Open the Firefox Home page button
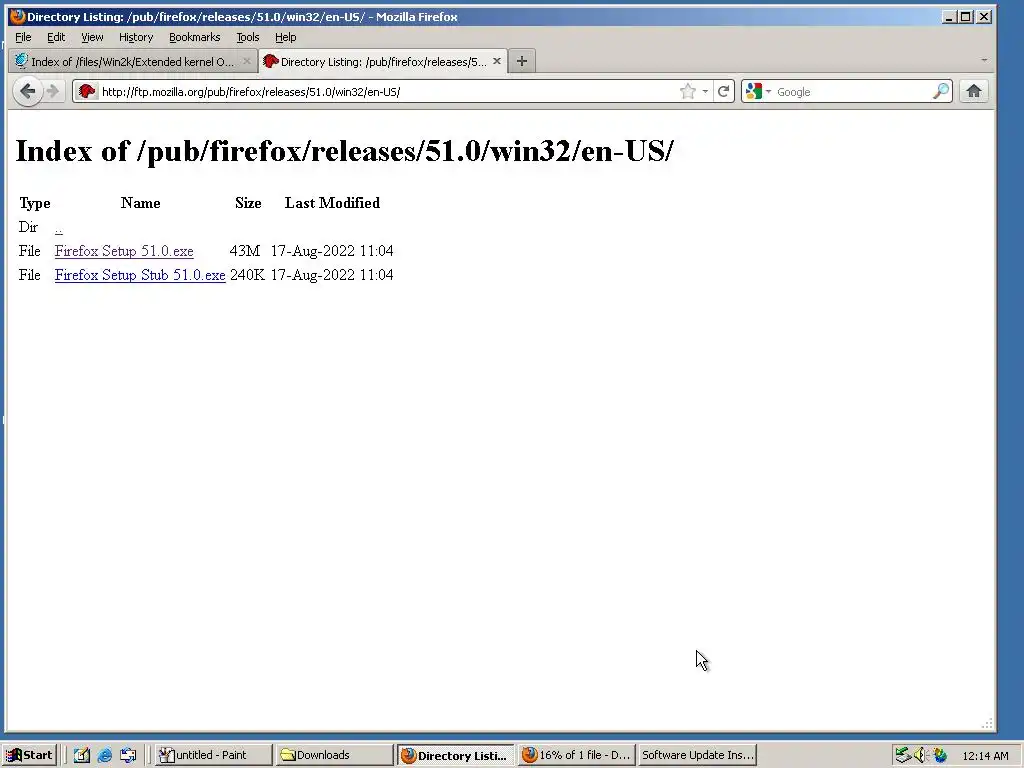Image resolution: width=1024 pixels, height=768 pixels. click(x=974, y=91)
